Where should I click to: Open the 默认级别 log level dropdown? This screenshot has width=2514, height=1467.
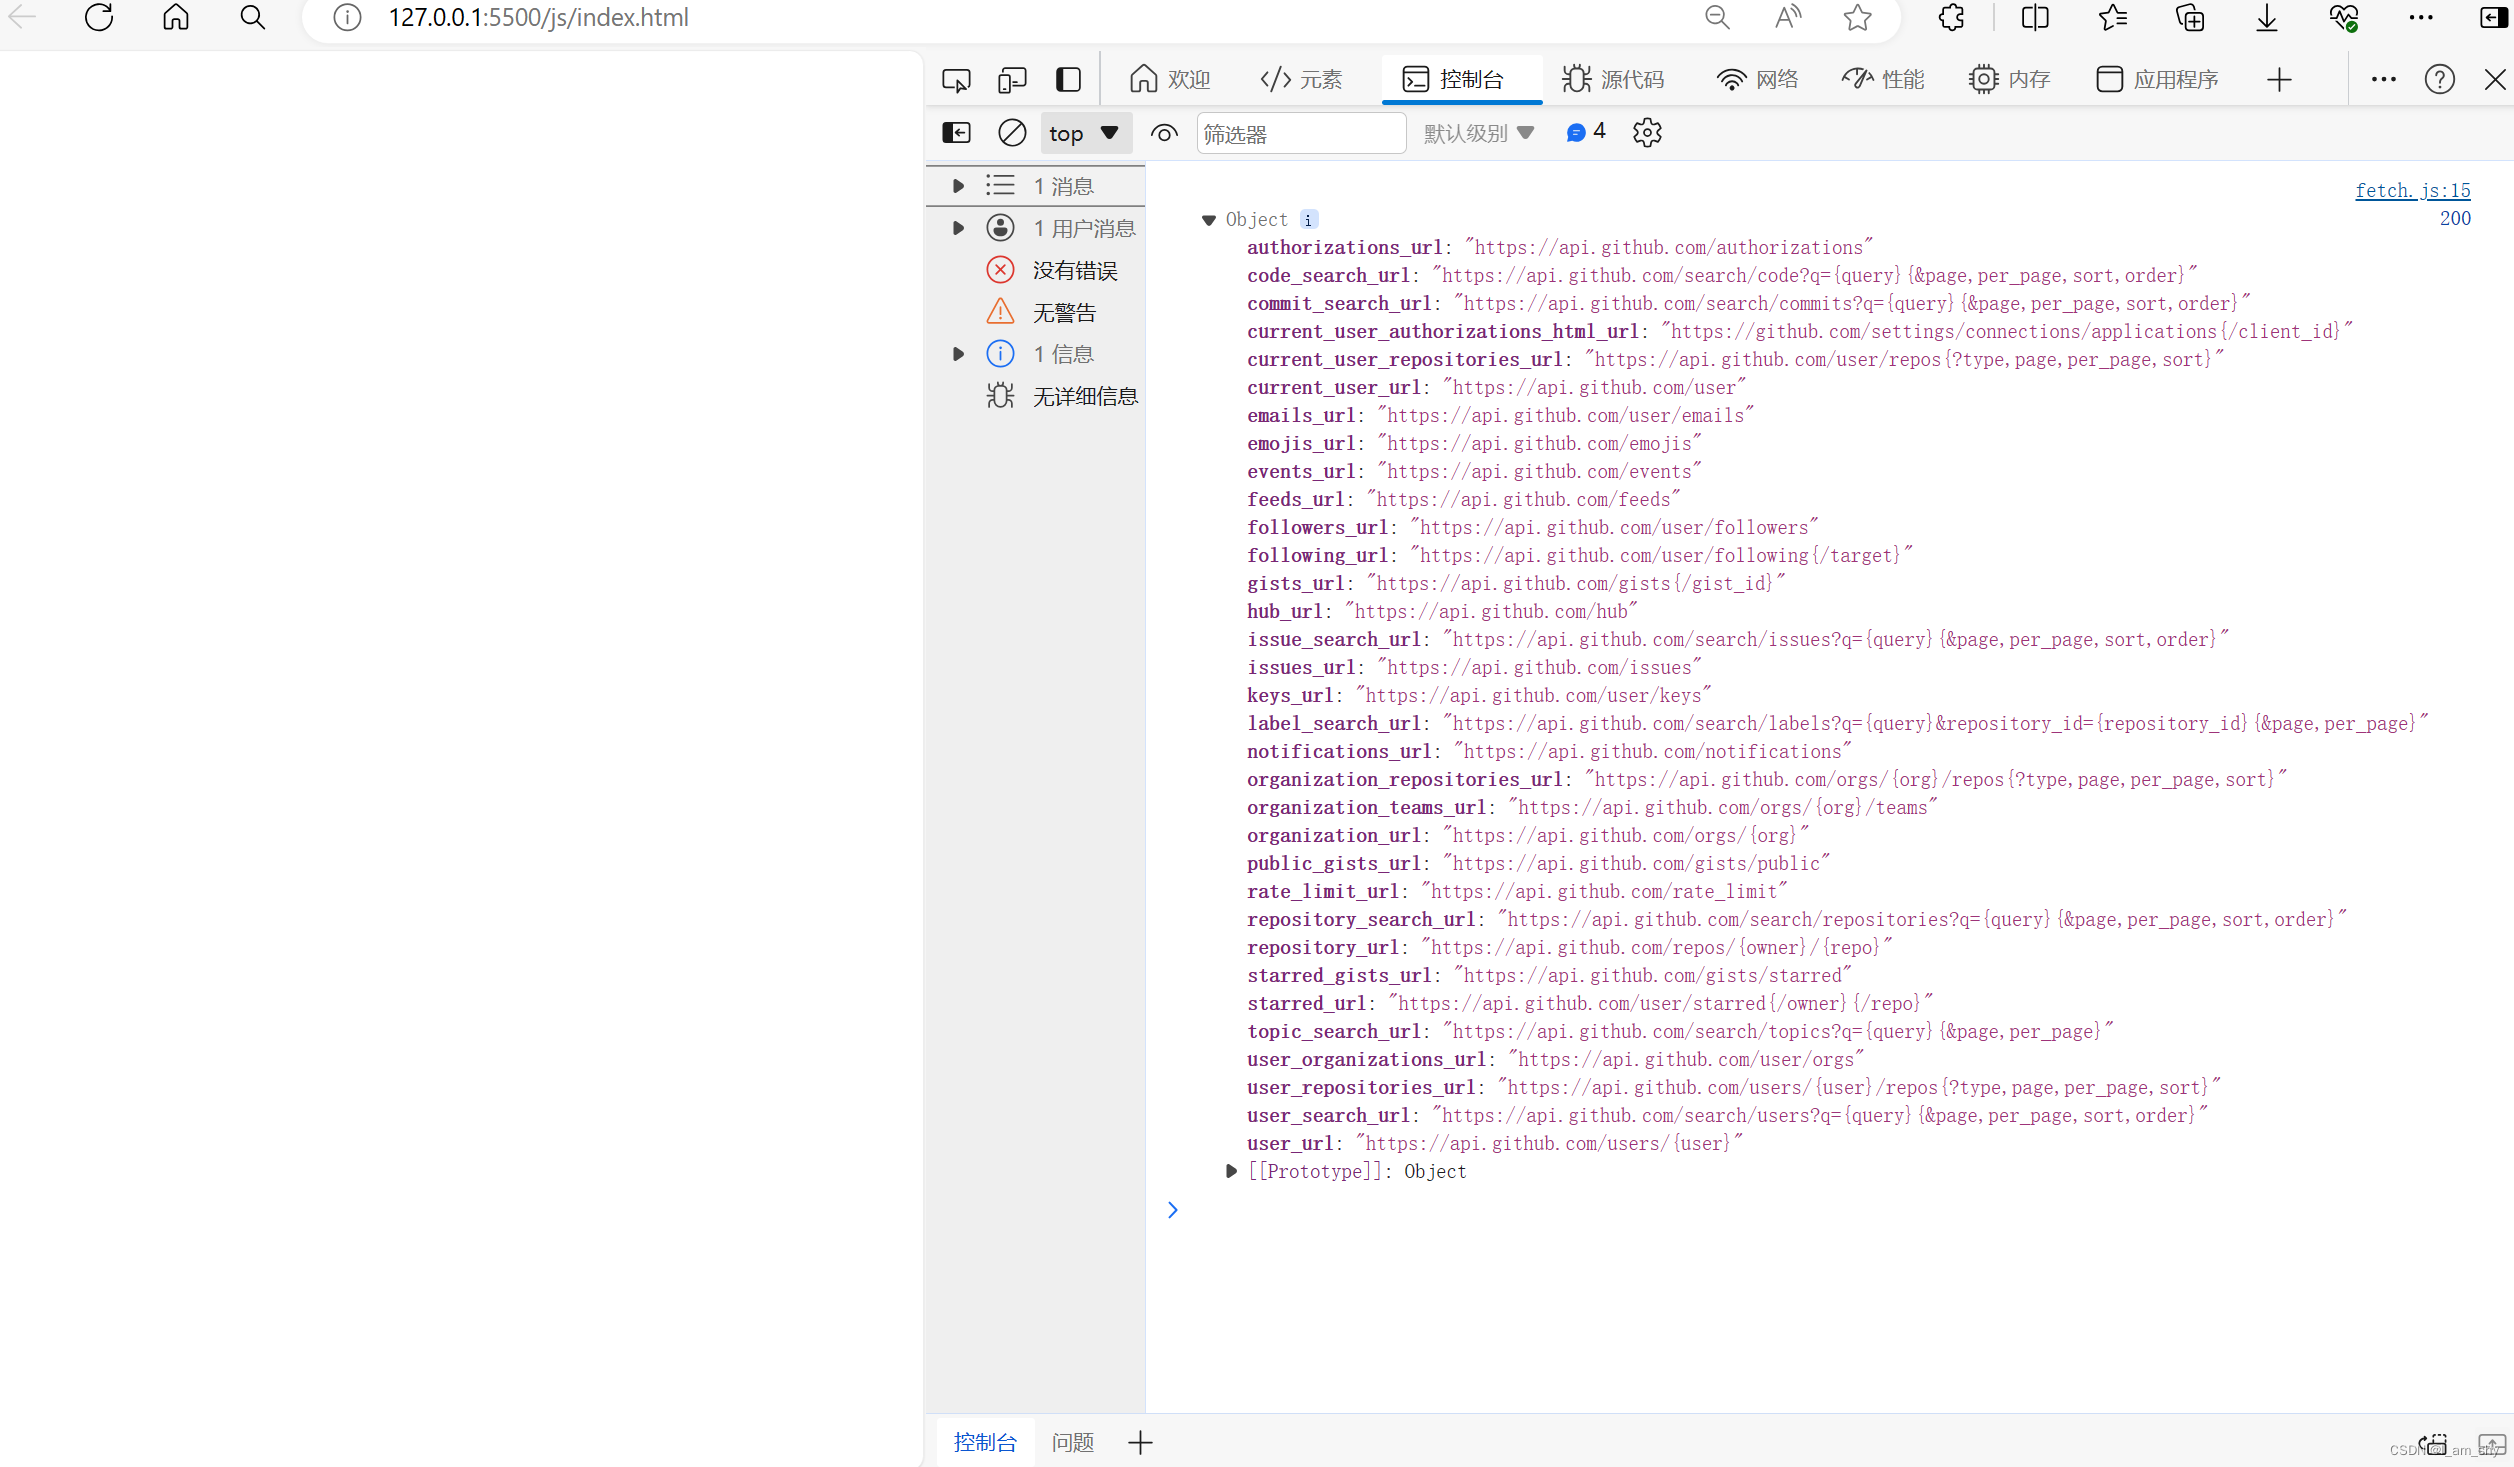tap(1478, 133)
